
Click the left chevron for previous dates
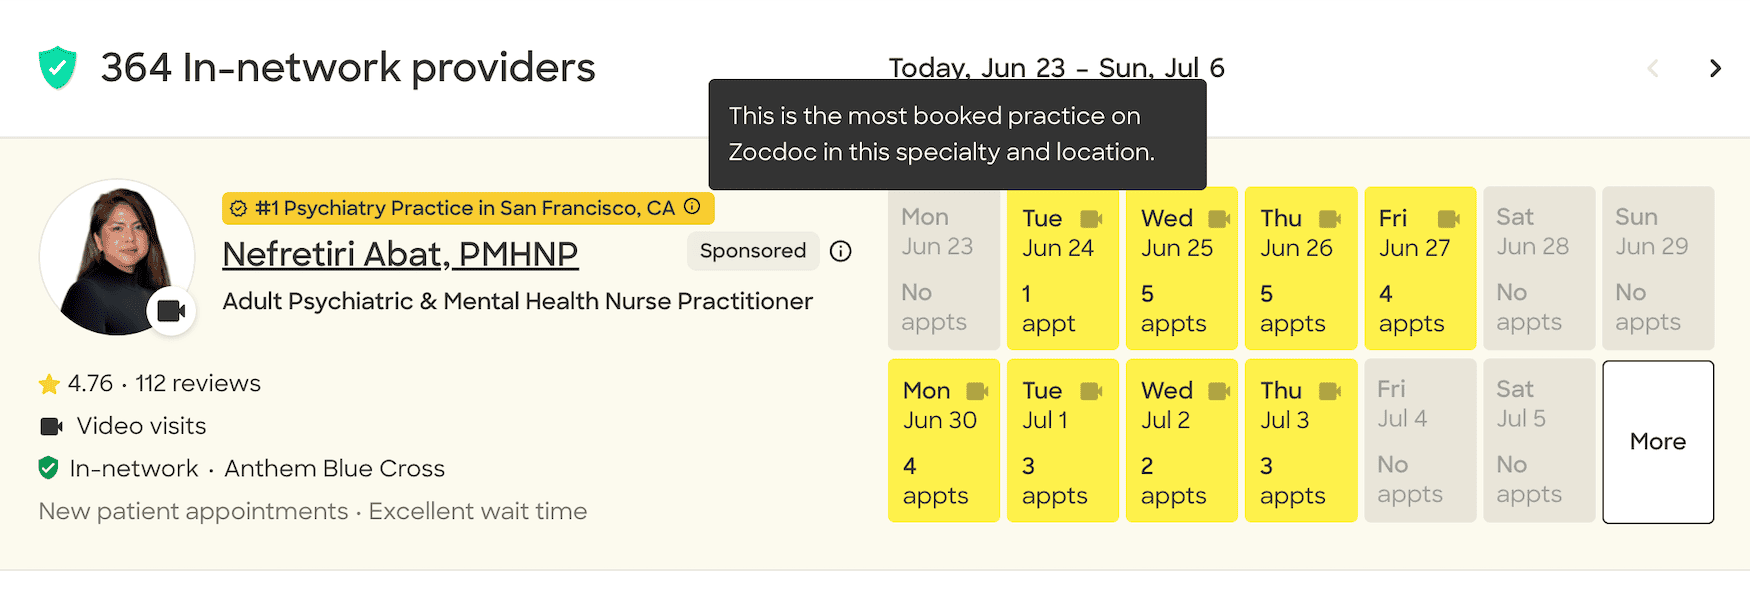click(x=1652, y=68)
